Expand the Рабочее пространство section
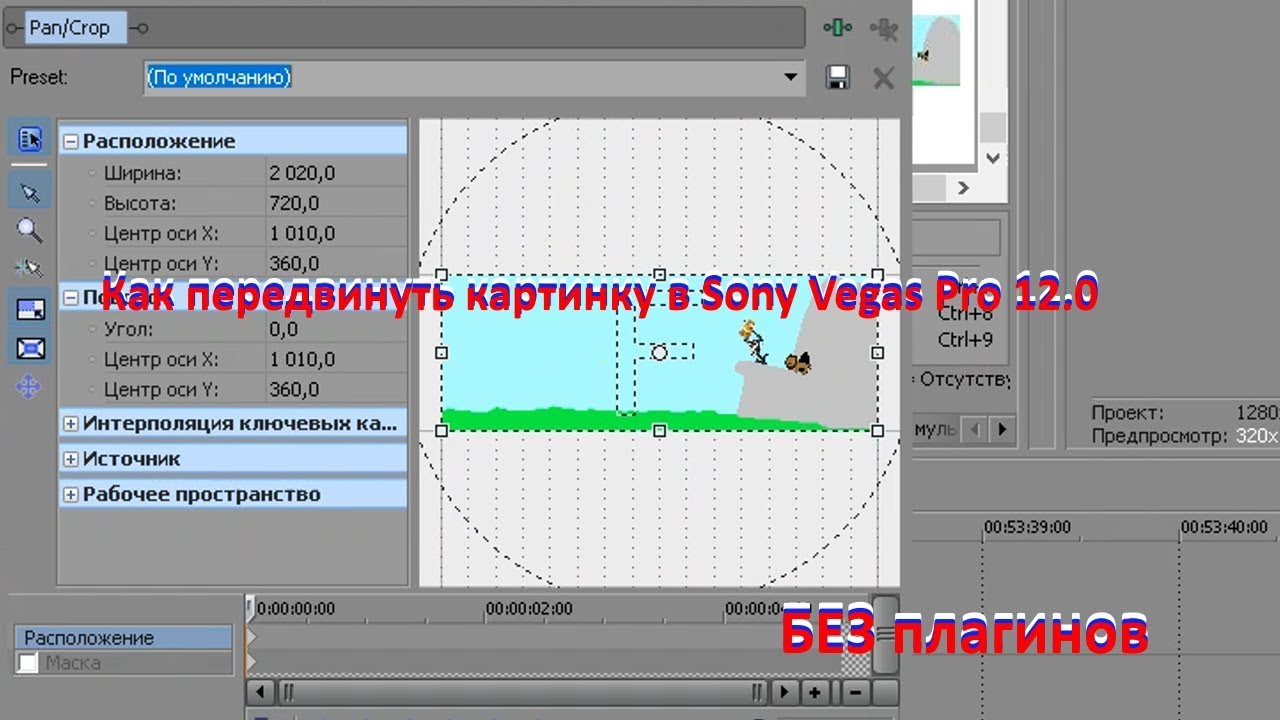Image resolution: width=1280 pixels, height=720 pixels. 70,494
